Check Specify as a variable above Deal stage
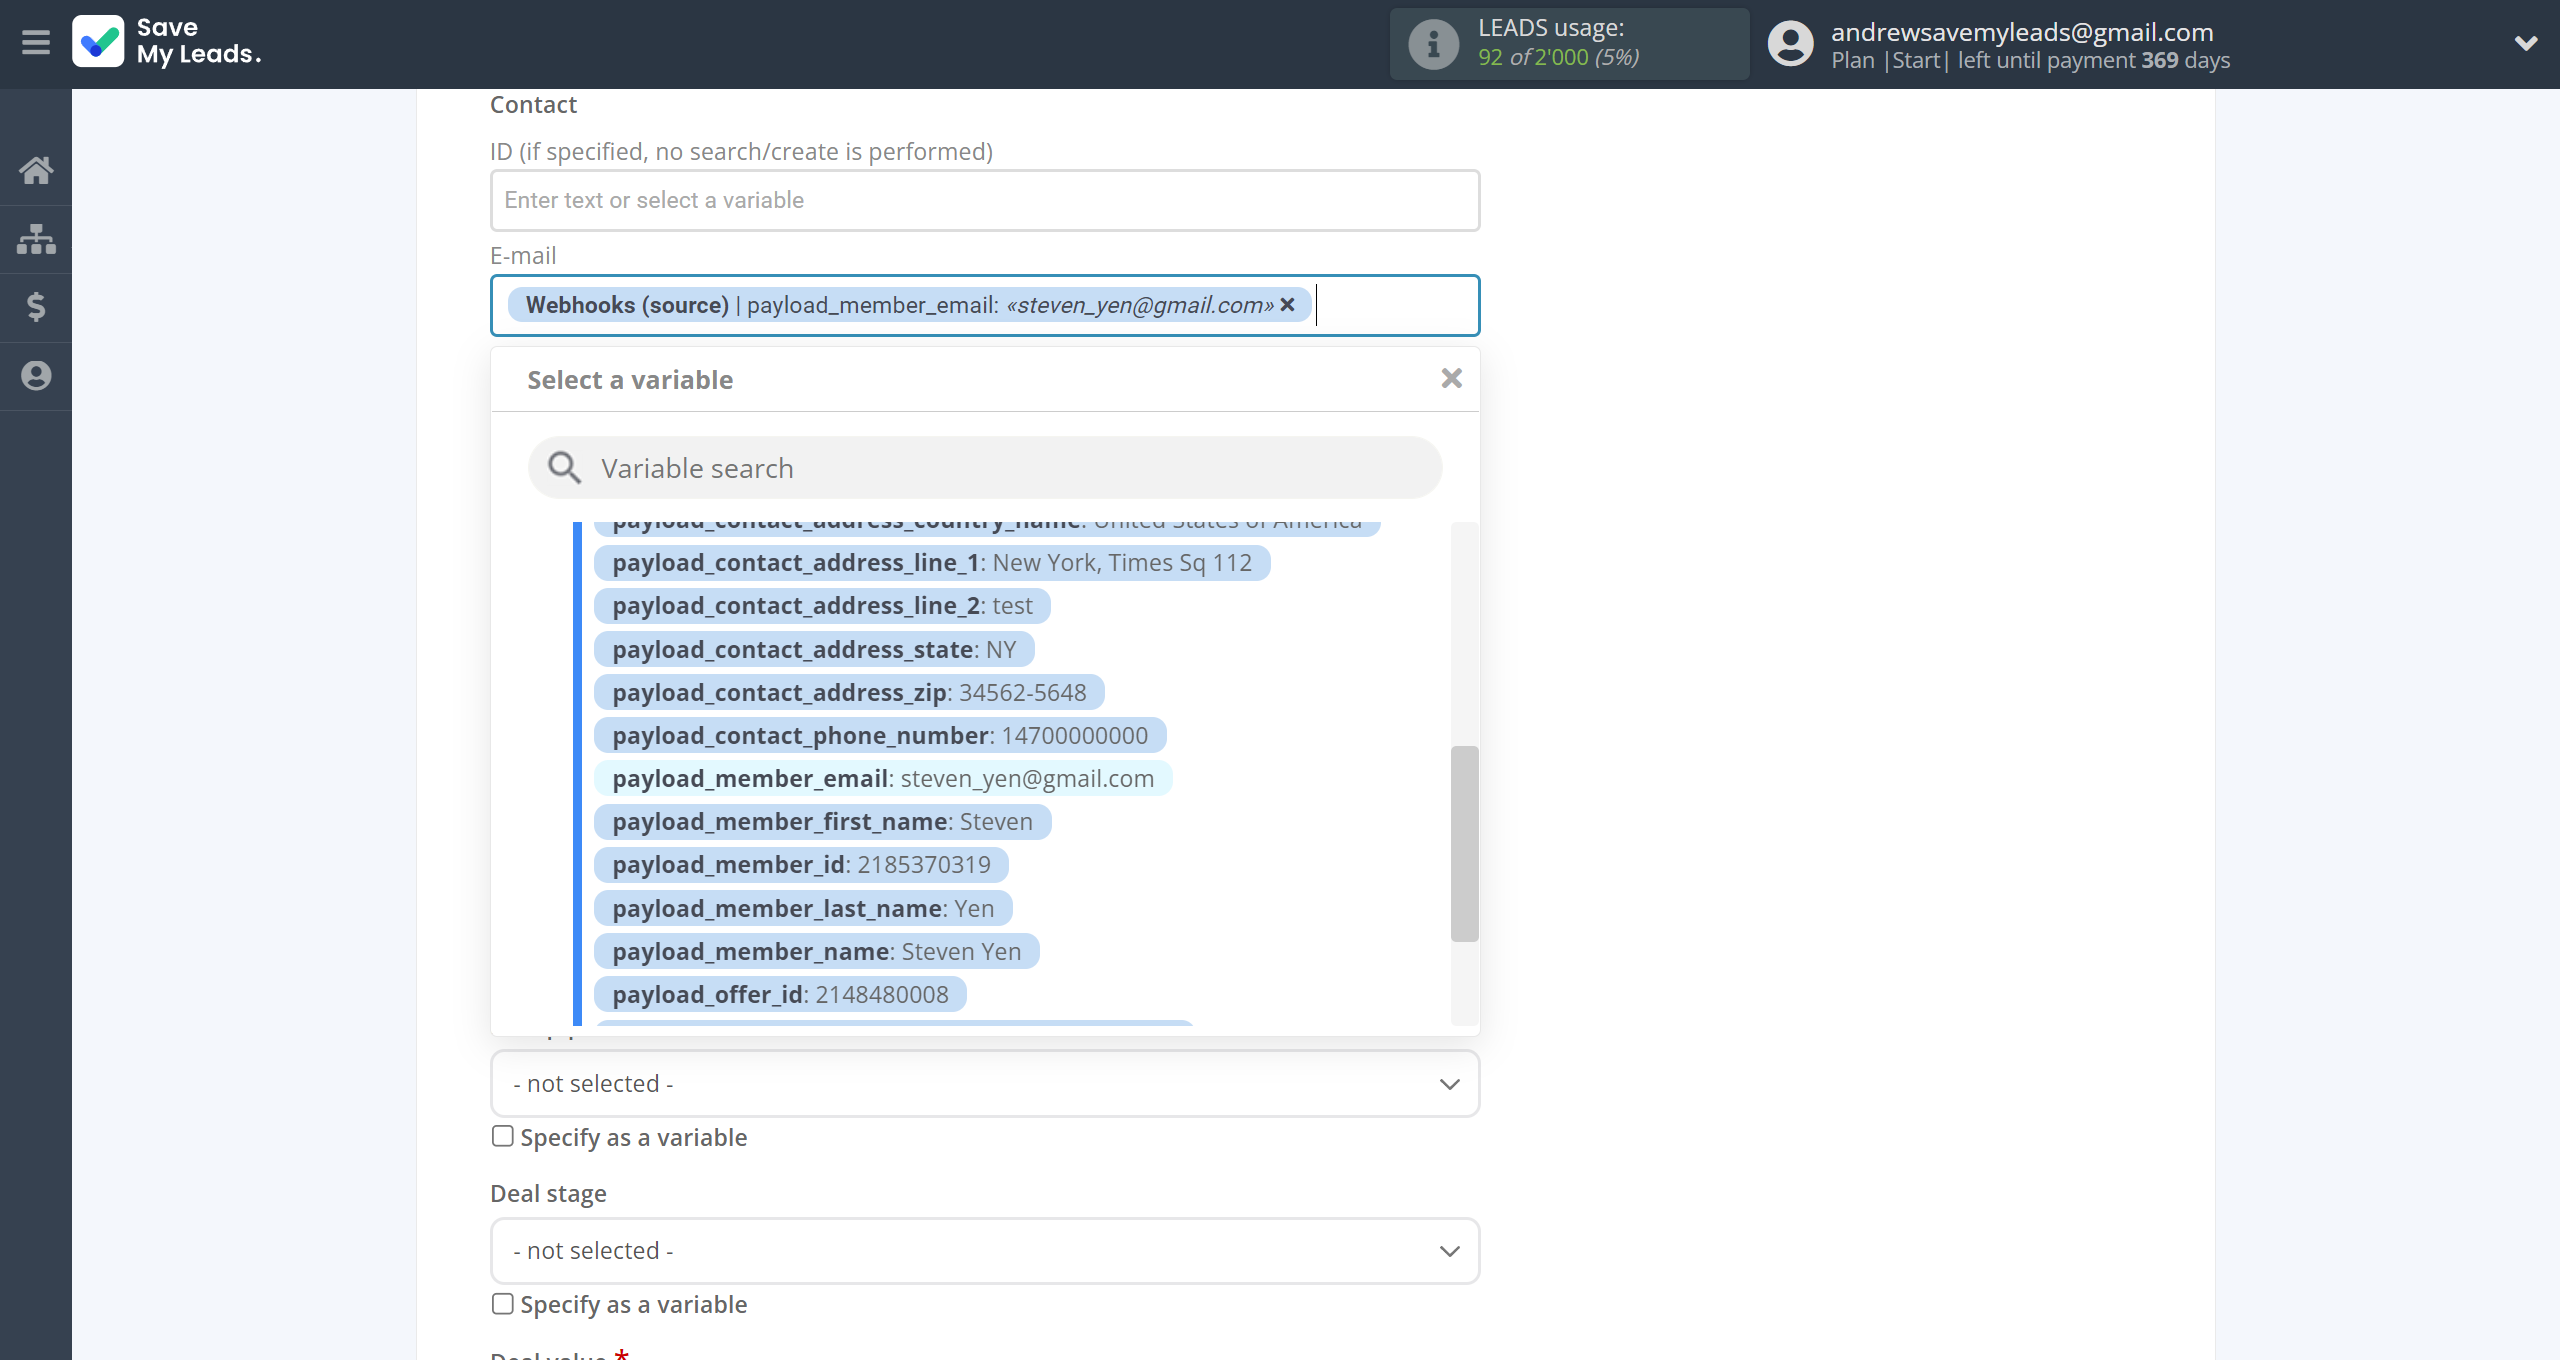Viewport: 2560px width, 1360px height. [503, 1137]
